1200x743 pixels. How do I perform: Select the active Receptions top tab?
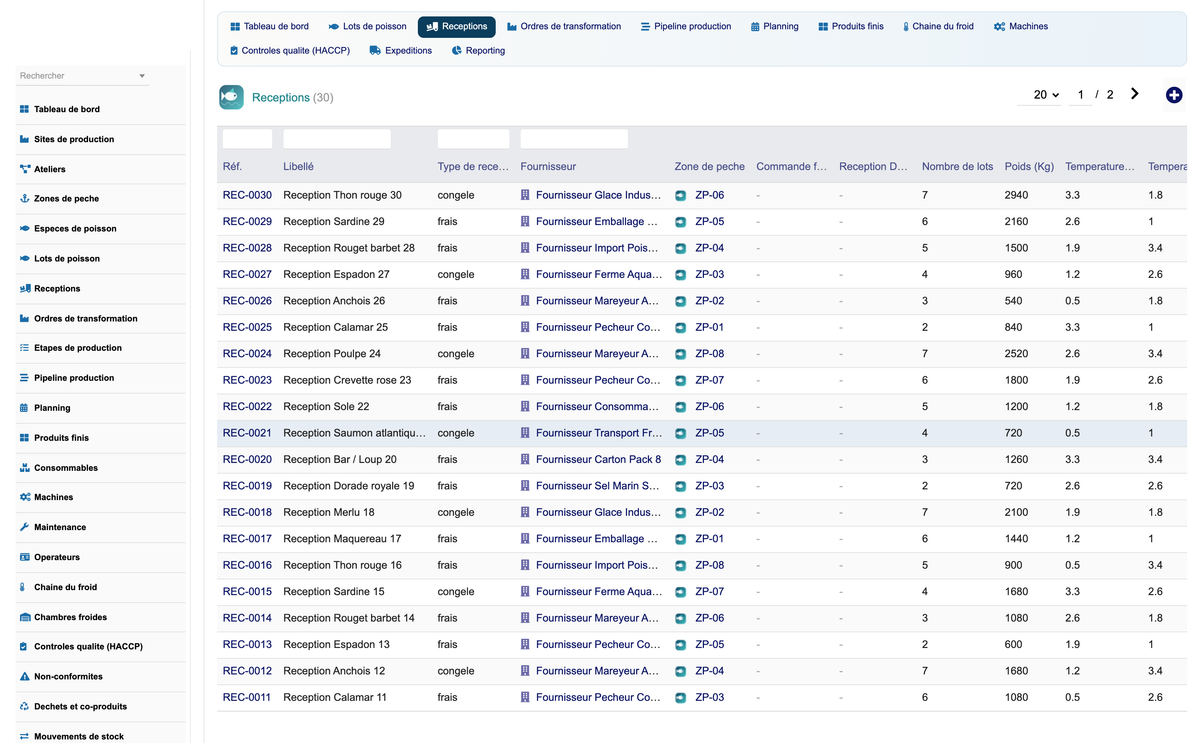[x=457, y=27]
